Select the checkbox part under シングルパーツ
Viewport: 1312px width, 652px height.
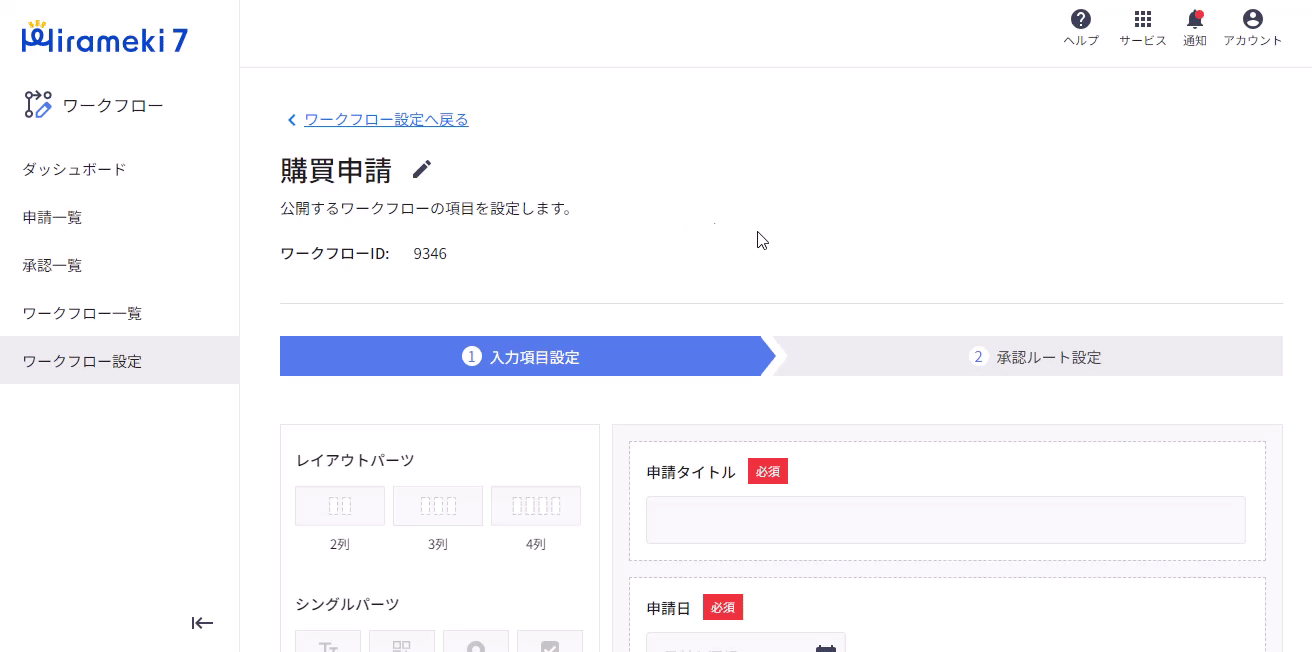[550, 645]
